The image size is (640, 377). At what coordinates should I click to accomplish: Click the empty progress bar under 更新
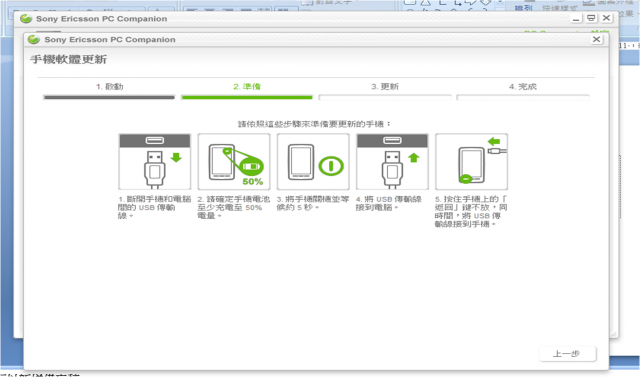tap(385, 98)
